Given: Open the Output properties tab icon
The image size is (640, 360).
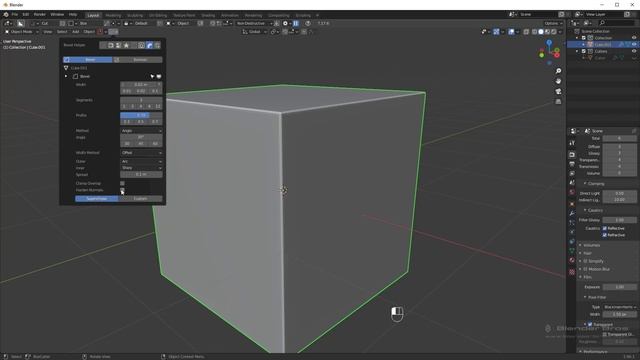Looking at the screenshot, I should point(572,164).
